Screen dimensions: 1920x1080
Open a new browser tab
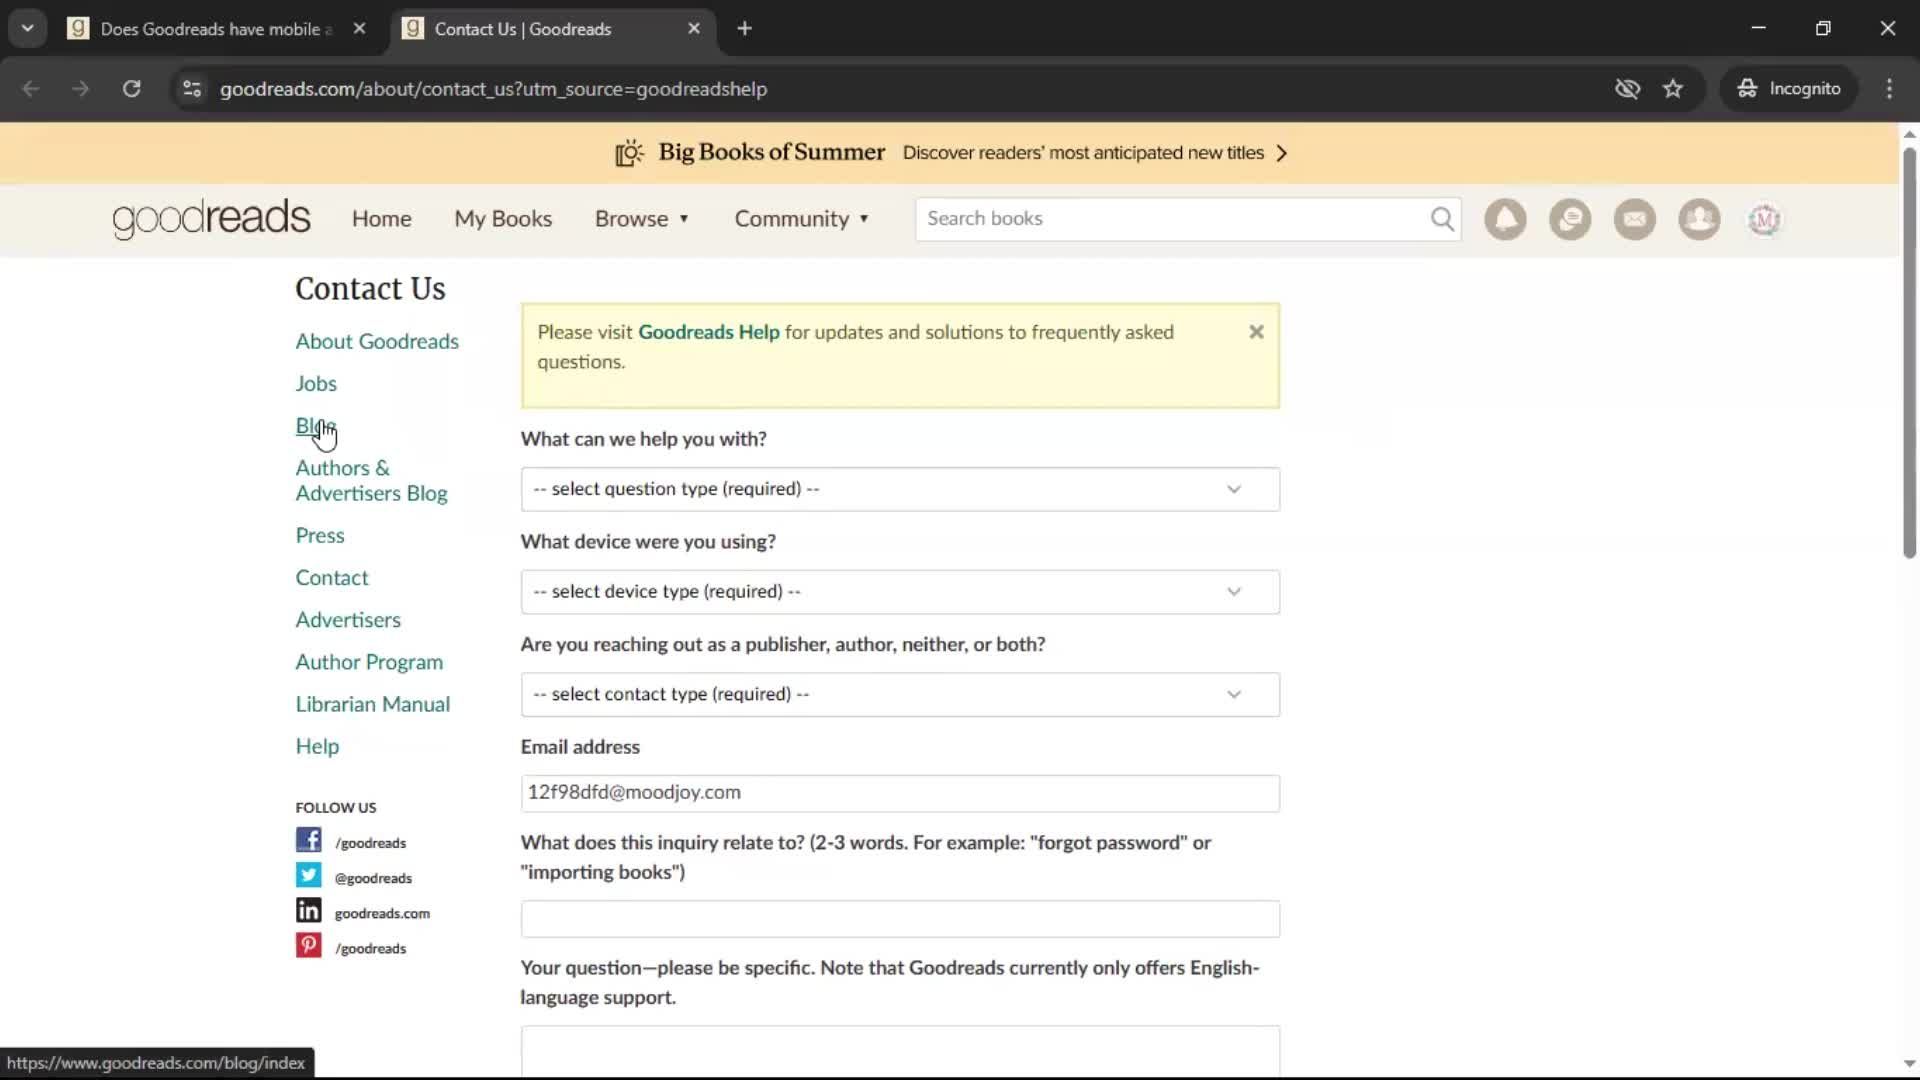744,29
